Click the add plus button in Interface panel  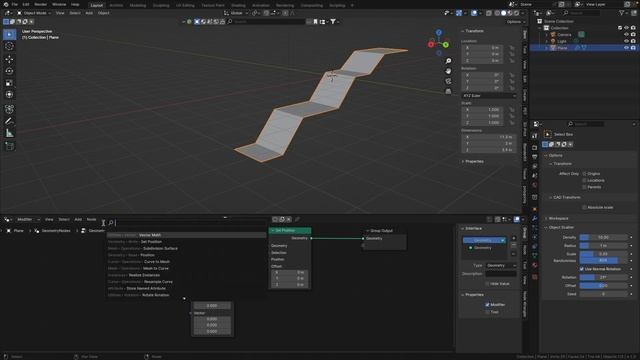[x=513, y=238]
